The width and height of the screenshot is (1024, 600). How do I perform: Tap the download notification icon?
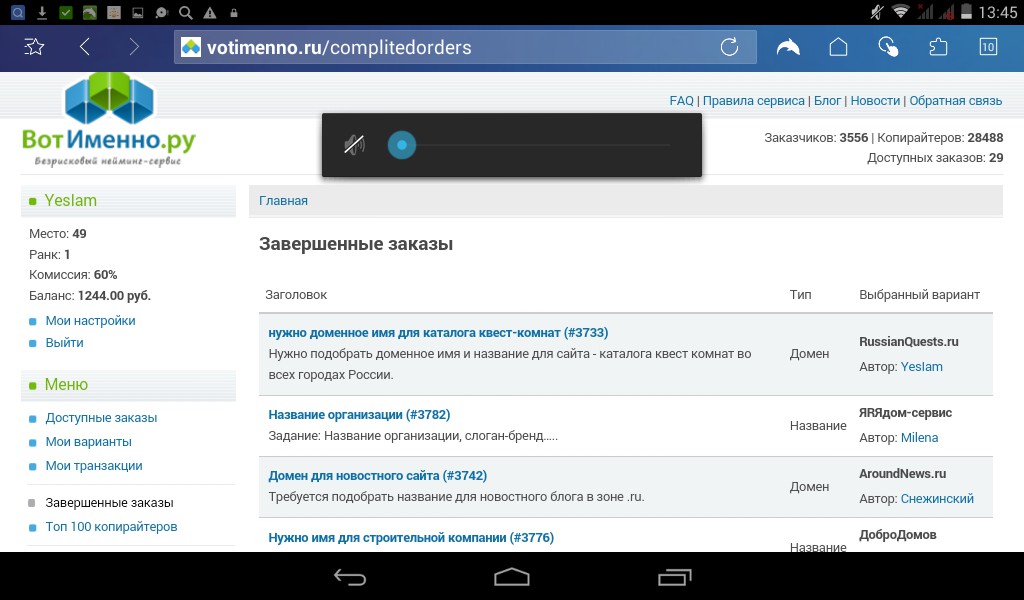[42, 12]
